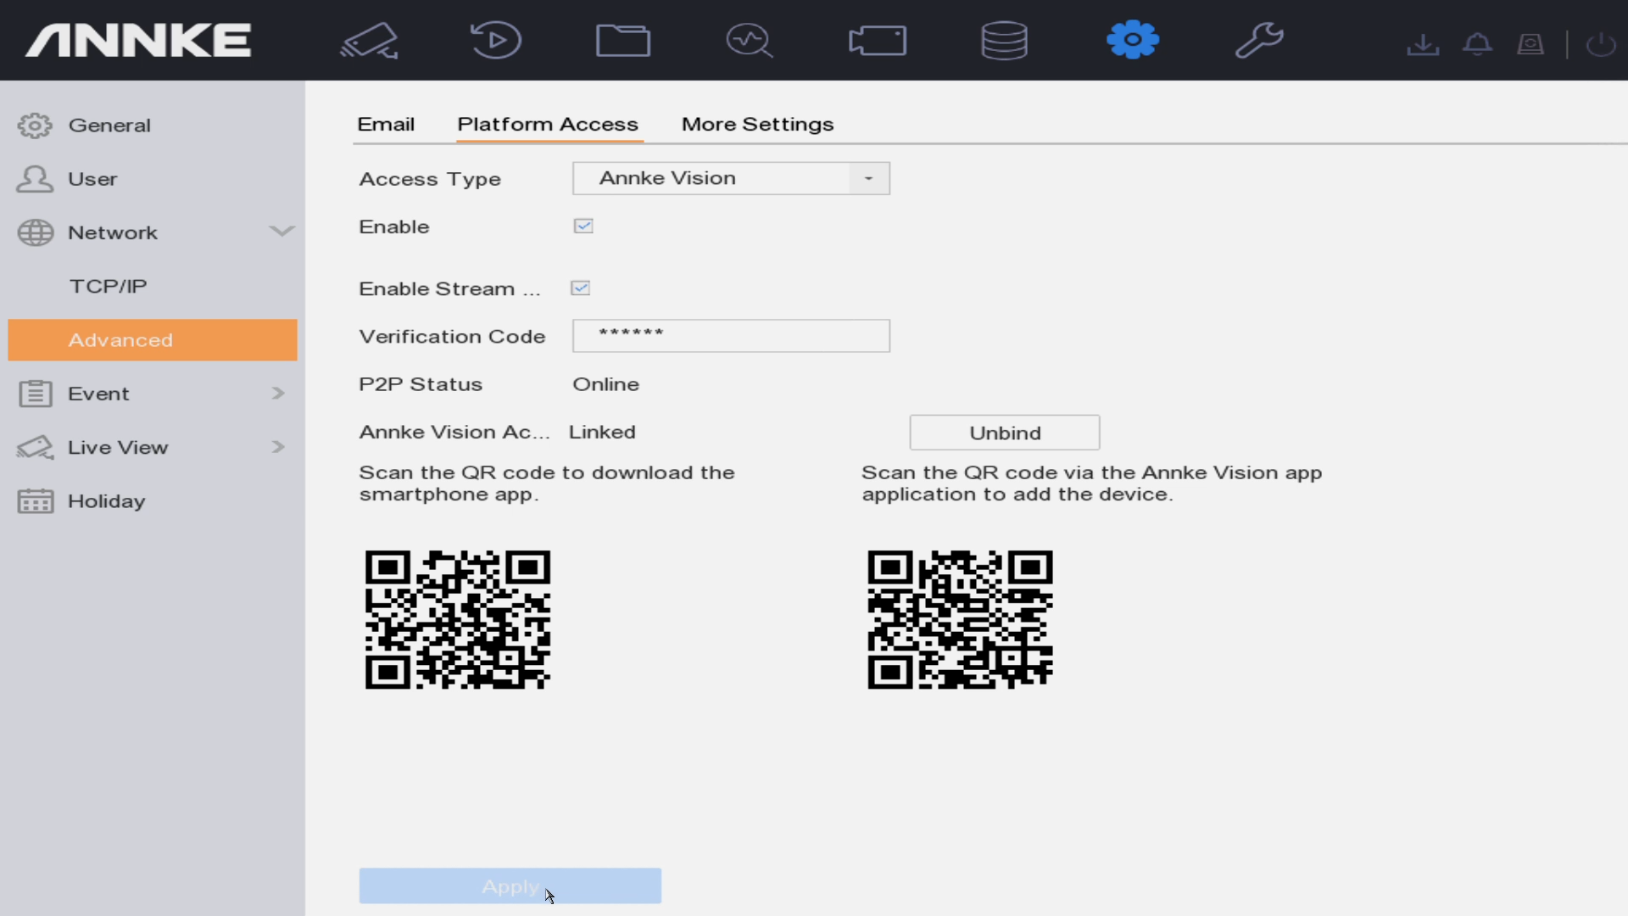Uncheck the Enable checkbox

tap(583, 226)
